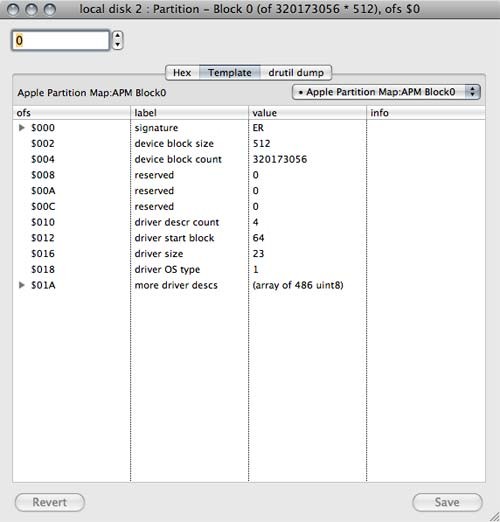Click the $002 offset cell
This screenshot has width=500, height=522.
click(43, 144)
